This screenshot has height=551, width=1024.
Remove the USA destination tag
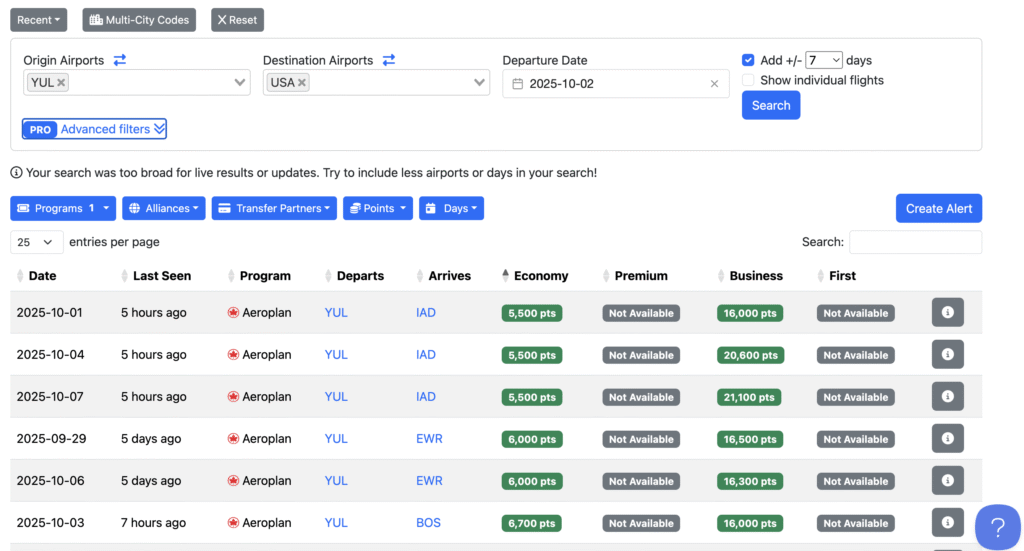302,83
